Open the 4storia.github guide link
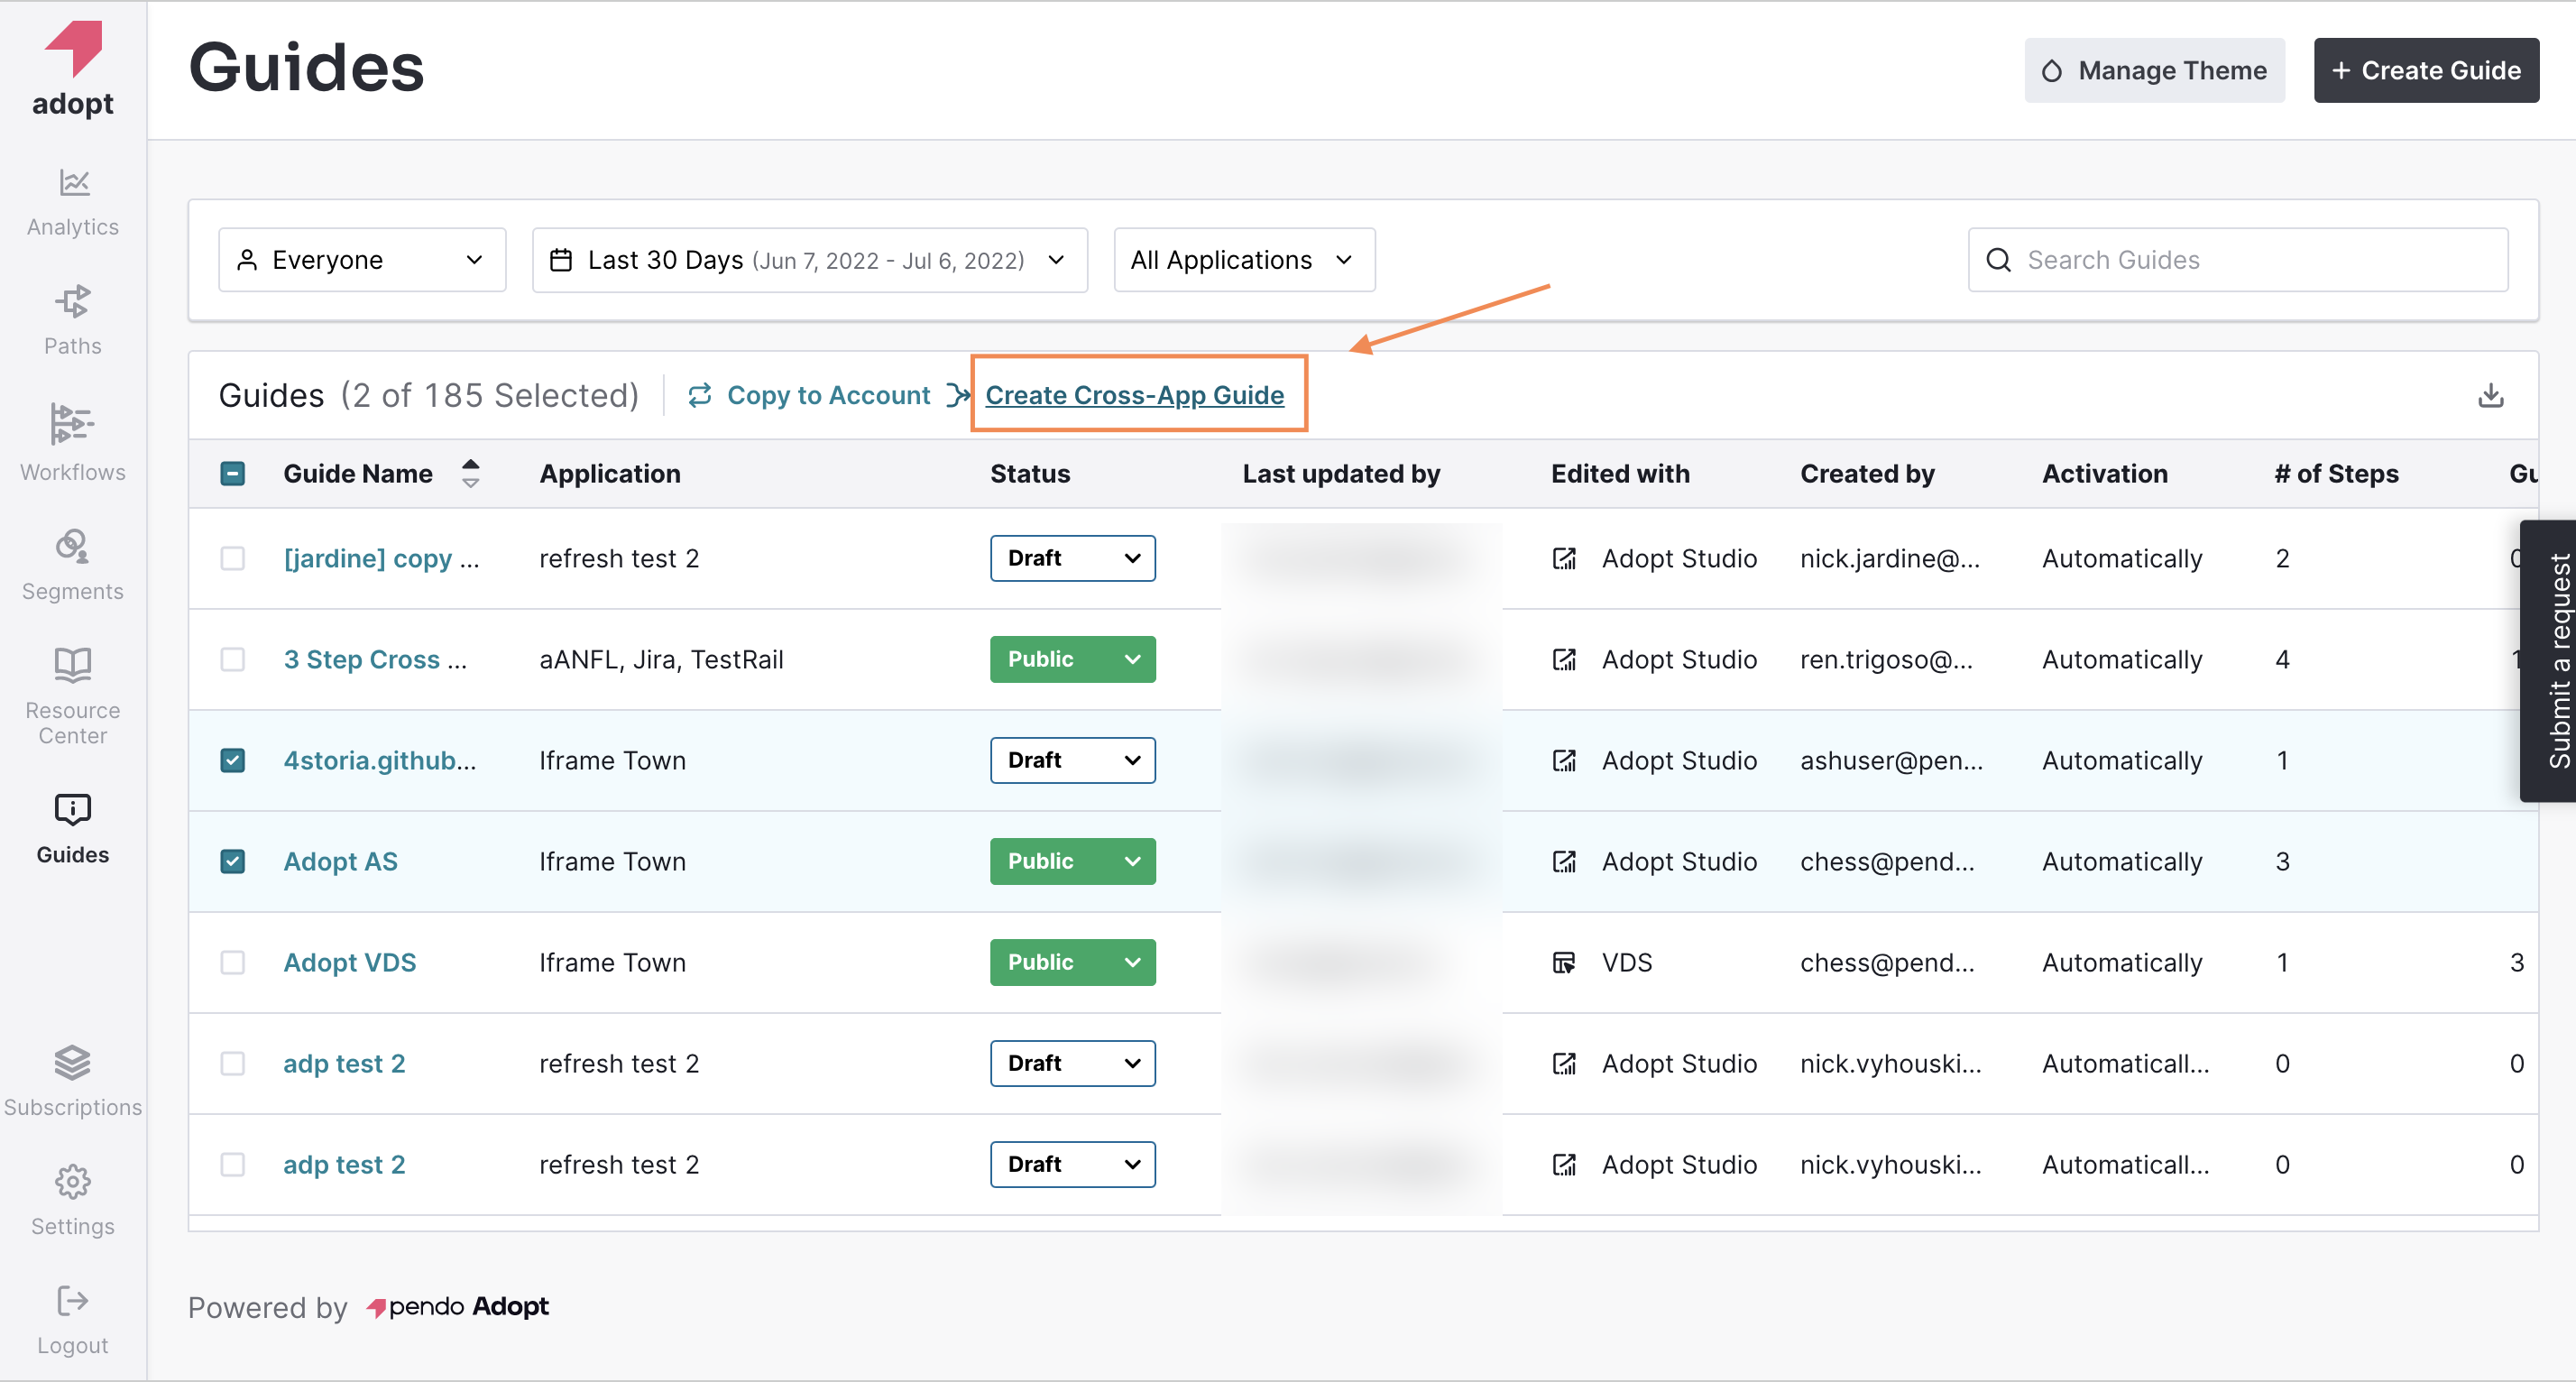Viewport: 2576px width, 1382px height. pos(380,760)
